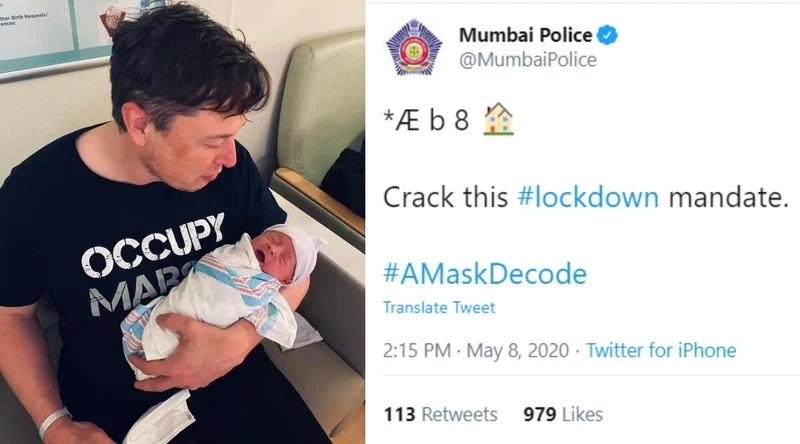The image size is (800, 444).
Task: Click the May 8, 2020 date
Action: pyautogui.click(x=517, y=350)
